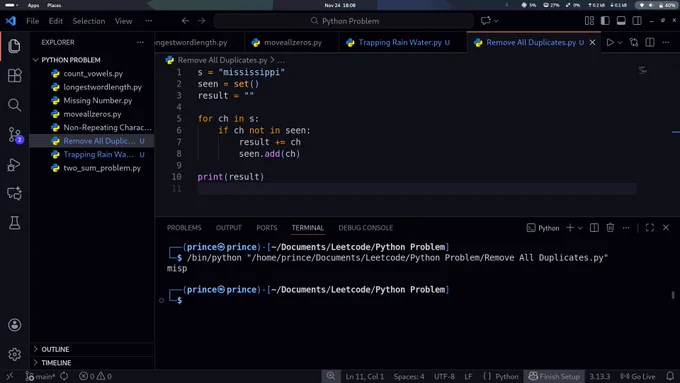Open the Extensions view in activity bar
This screenshot has height=383, width=680.
point(14,75)
